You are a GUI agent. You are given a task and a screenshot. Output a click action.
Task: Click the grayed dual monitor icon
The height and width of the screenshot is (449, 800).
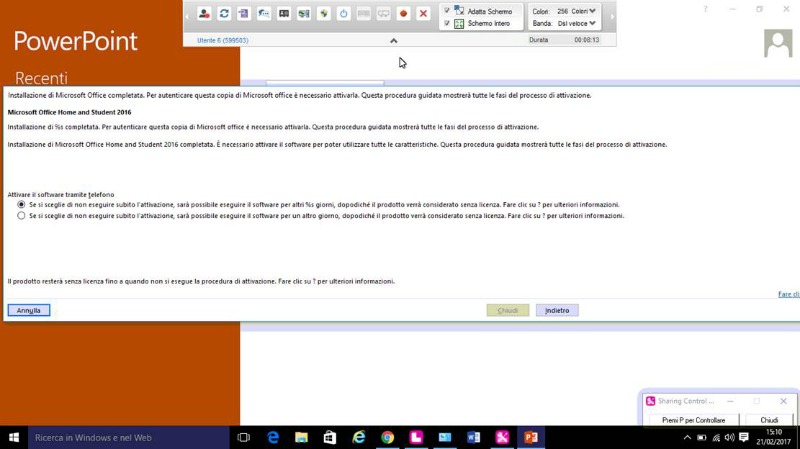pyautogui.click(x=383, y=14)
